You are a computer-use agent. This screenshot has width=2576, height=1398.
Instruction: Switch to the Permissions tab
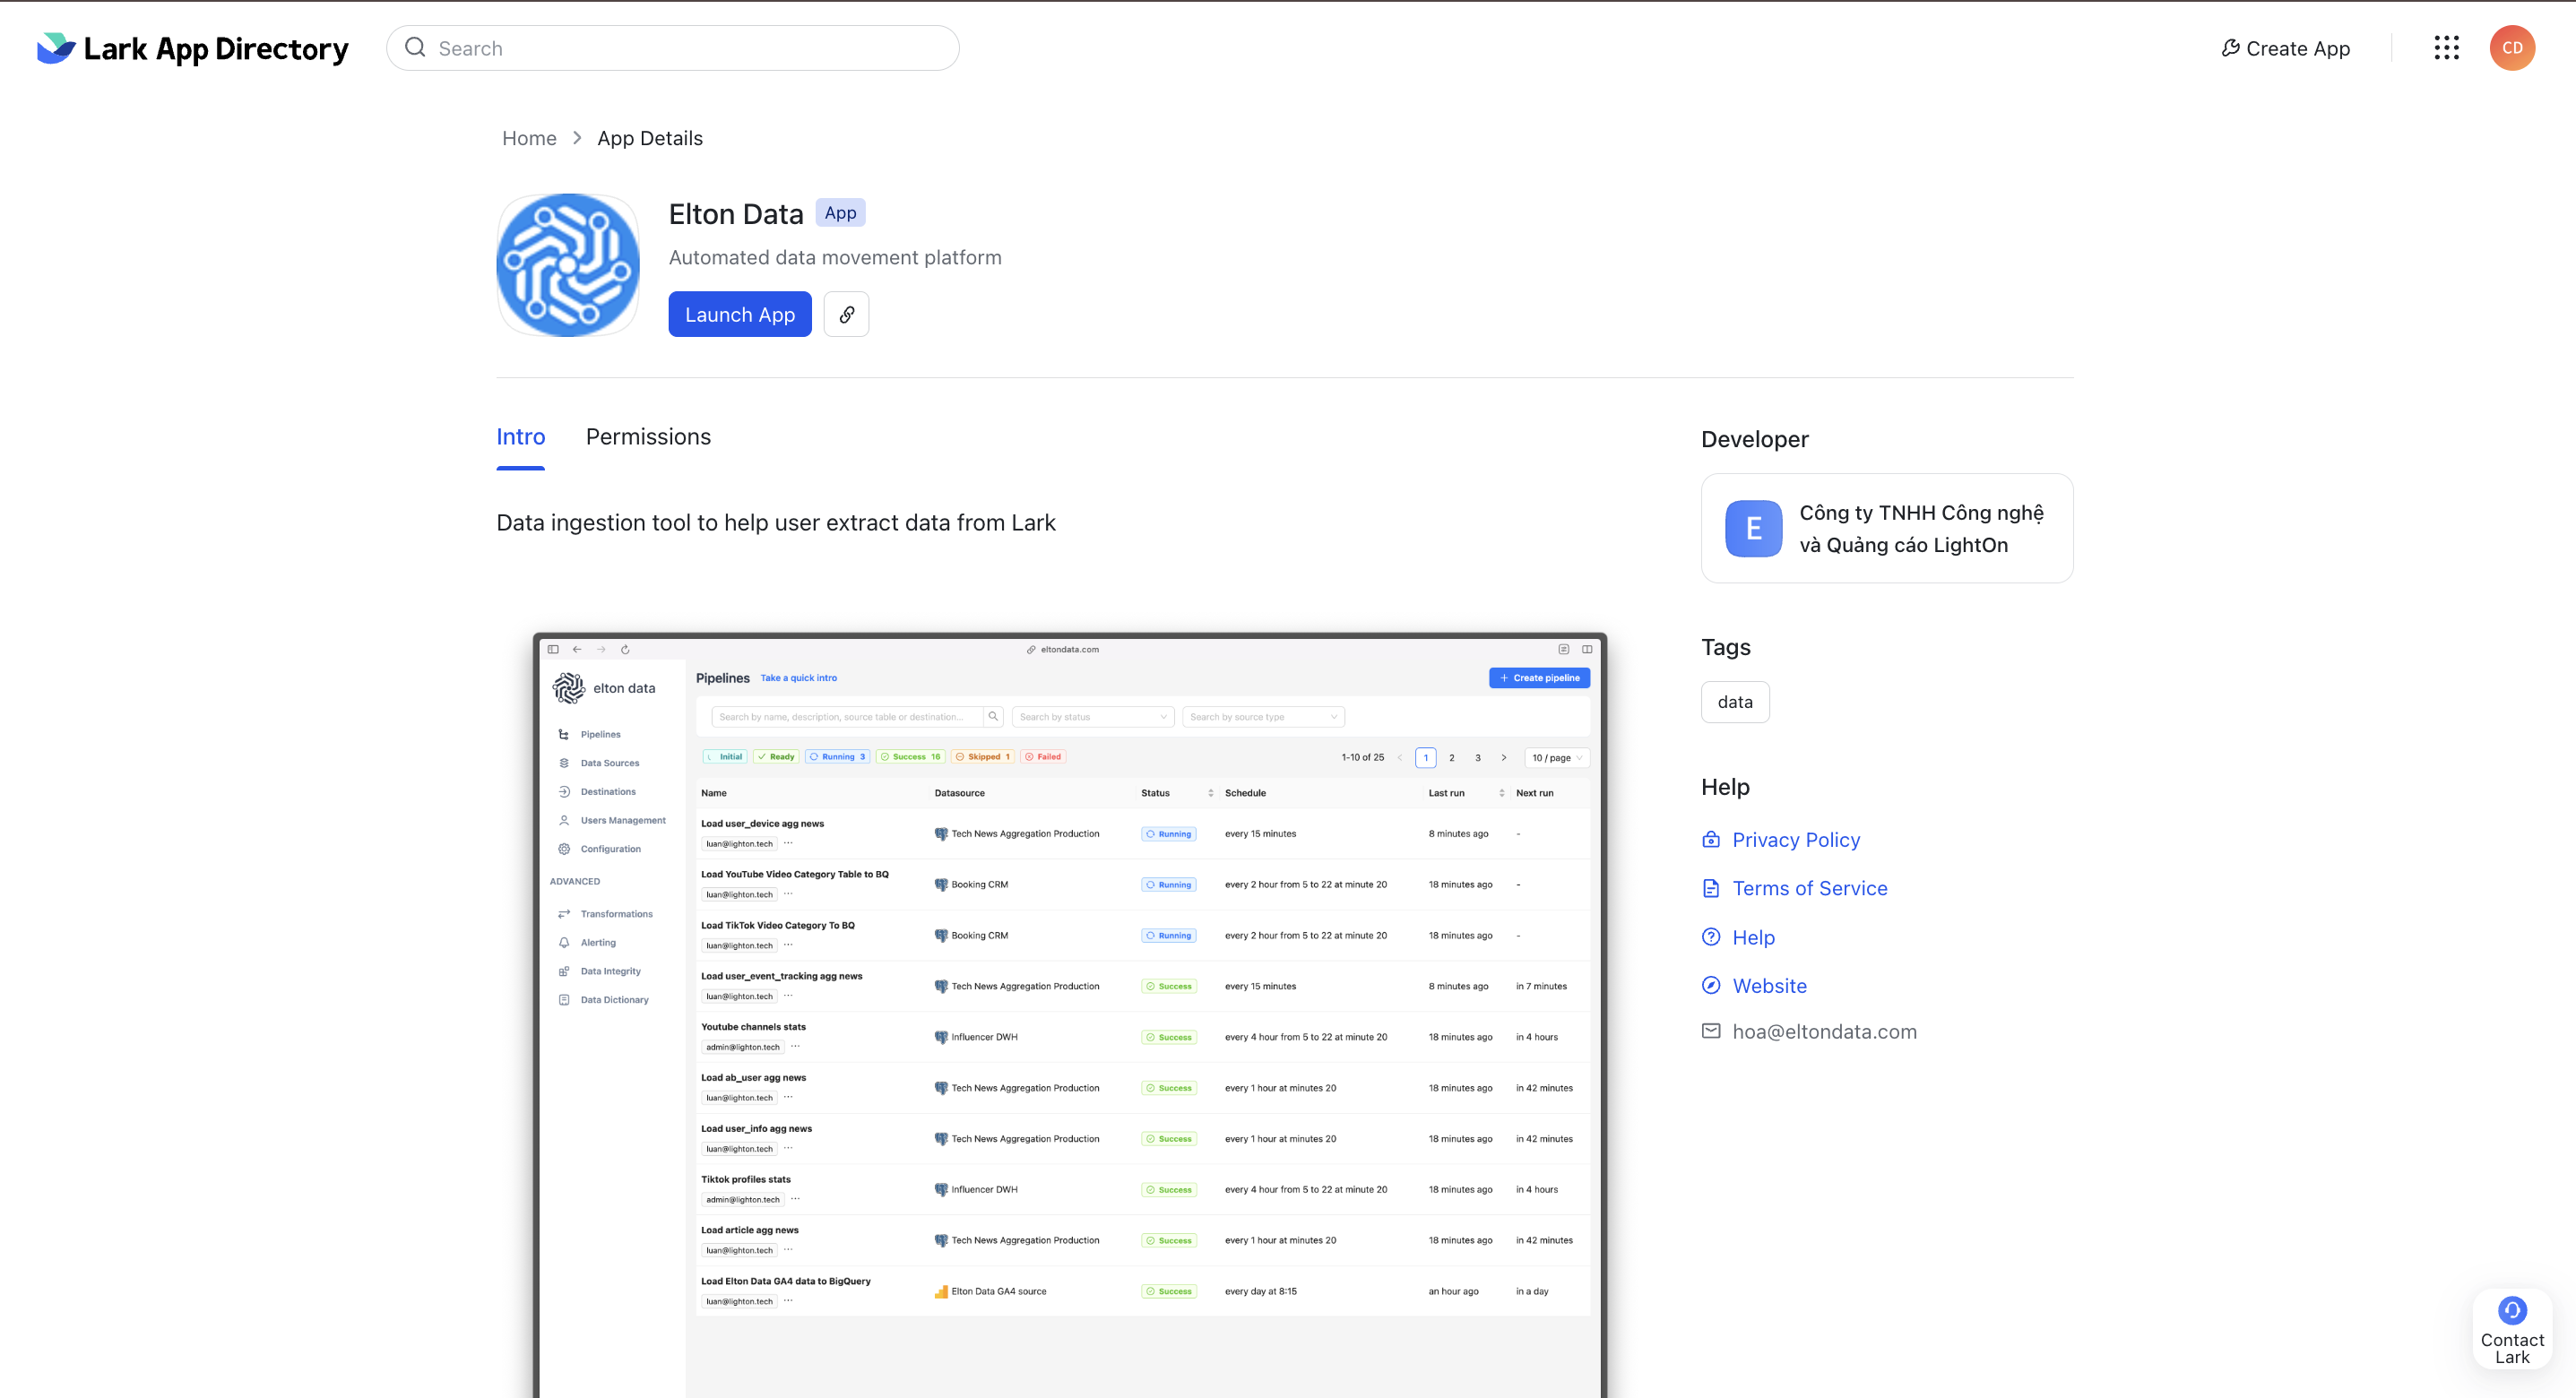(x=648, y=437)
